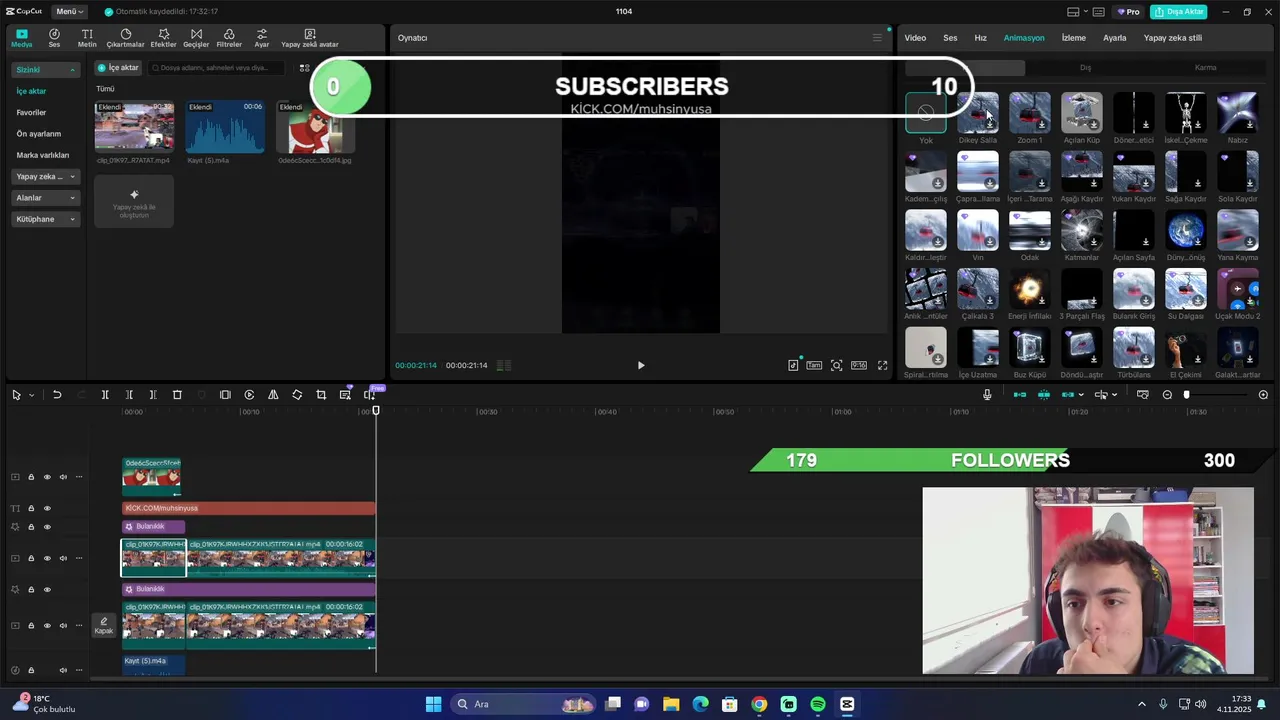Click the microphone record voiceover icon
The image size is (1280, 720).
[987, 395]
